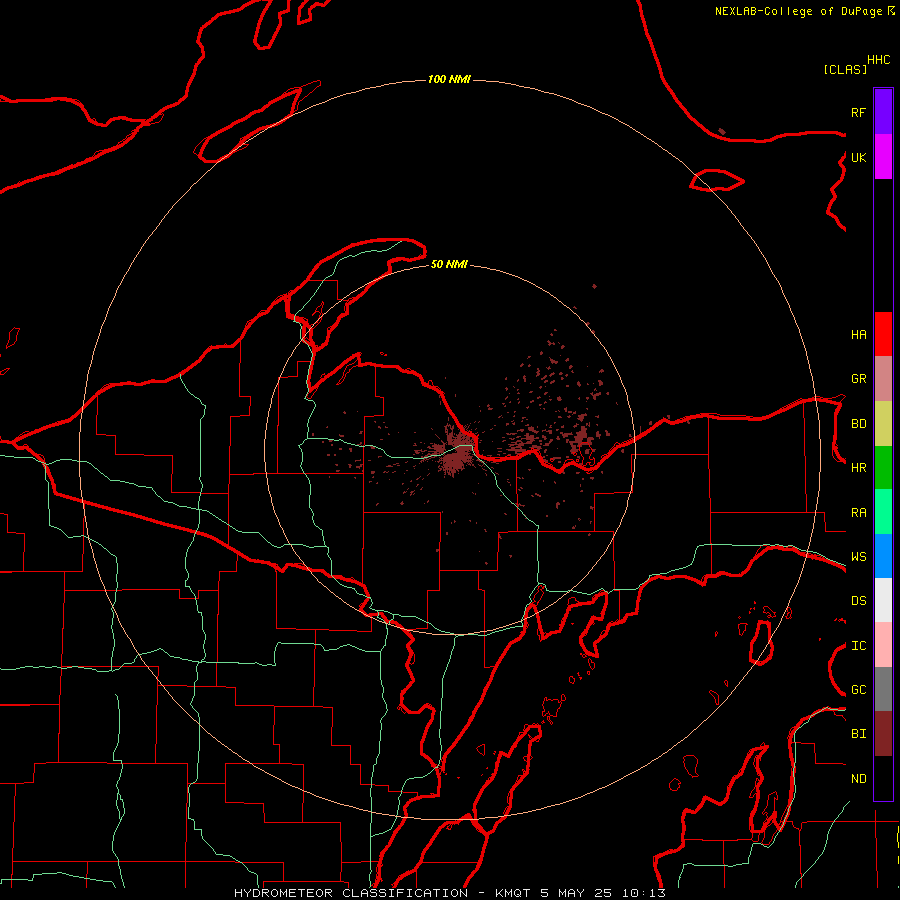Click the HHC product label
The height and width of the screenshot is (900, 900).
878,60
